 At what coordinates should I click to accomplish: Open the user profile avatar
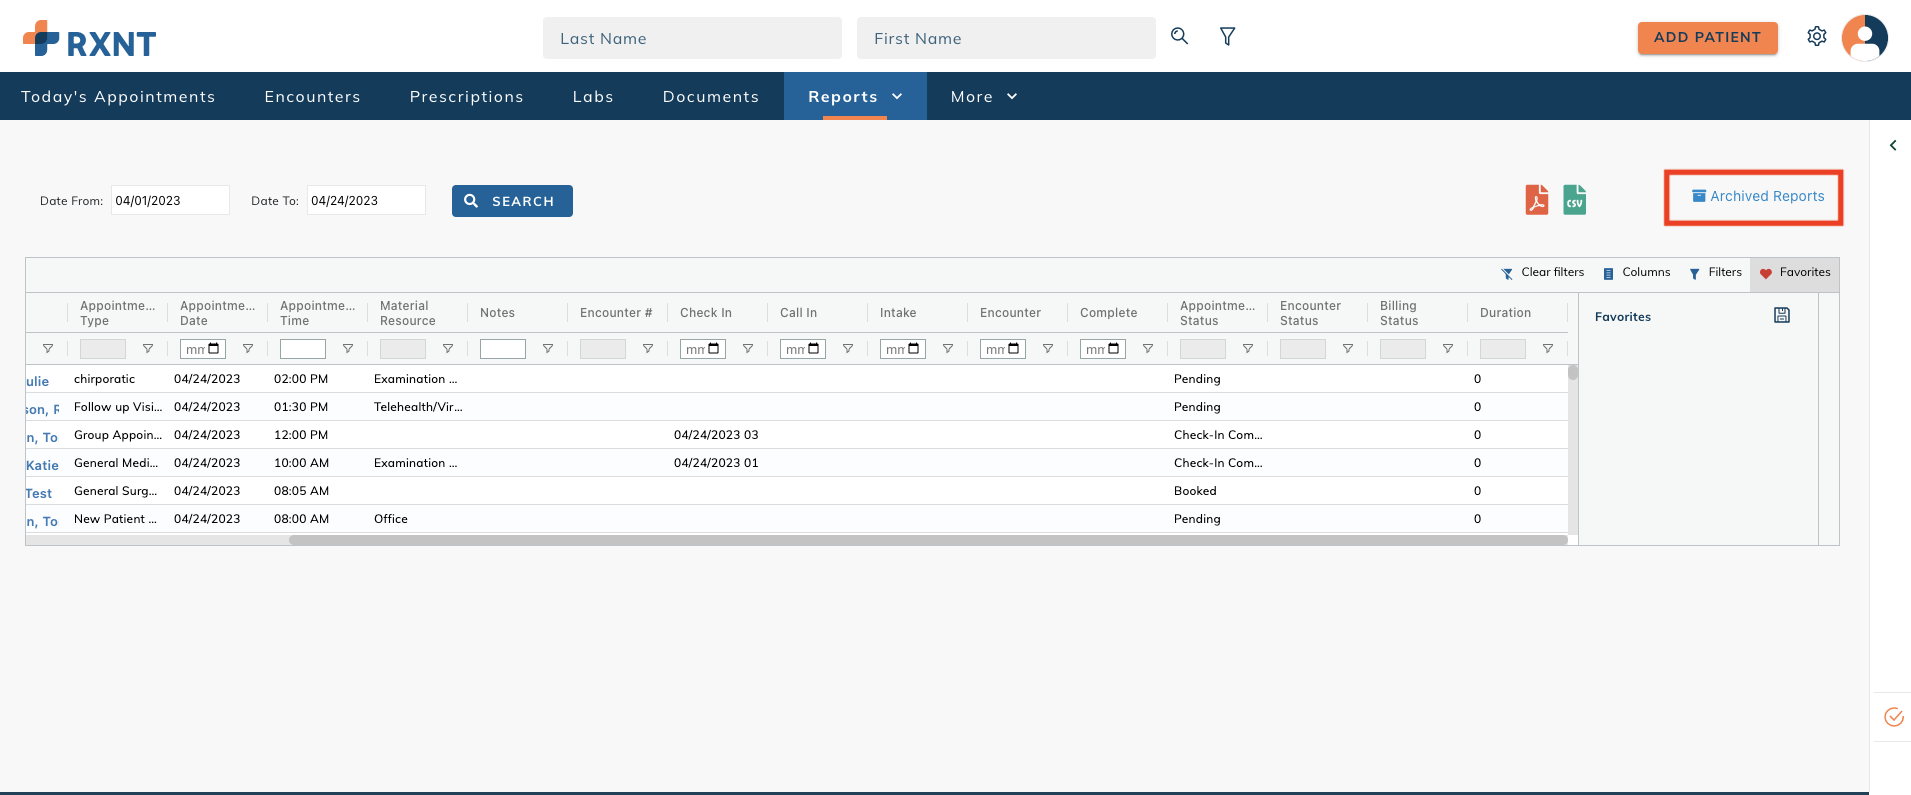click(x=1865, y=38)
